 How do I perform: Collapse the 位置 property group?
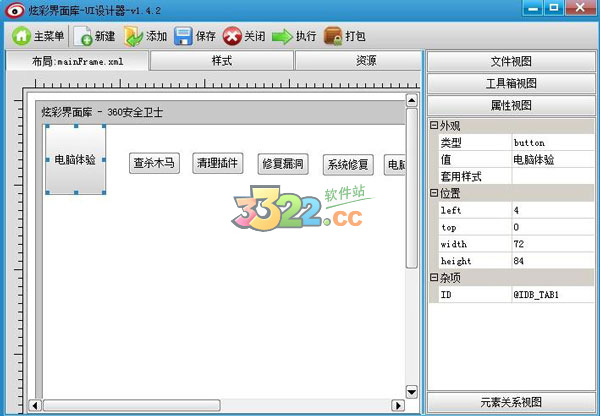tap(434, 193)
